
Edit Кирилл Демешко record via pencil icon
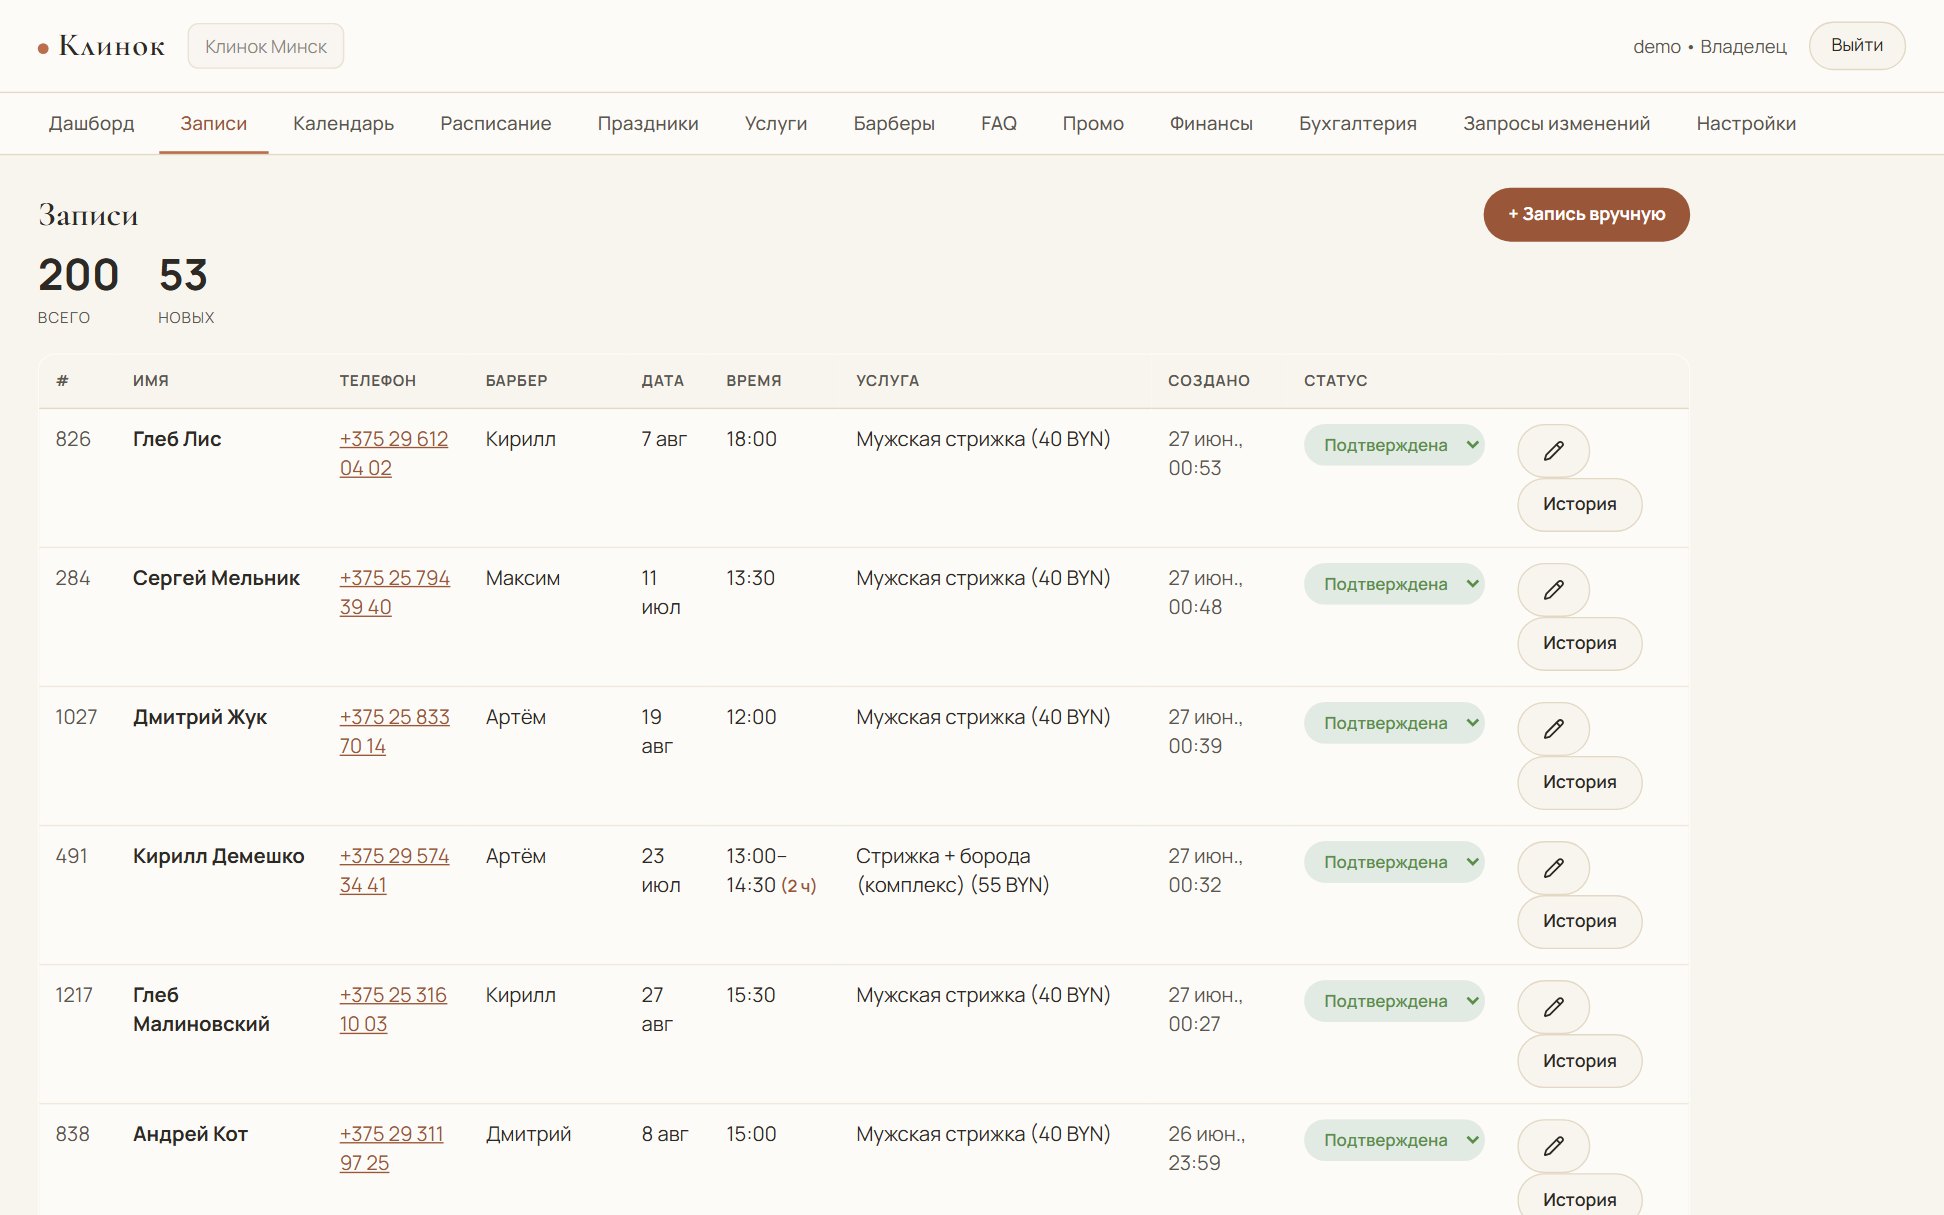[1553, 868]
